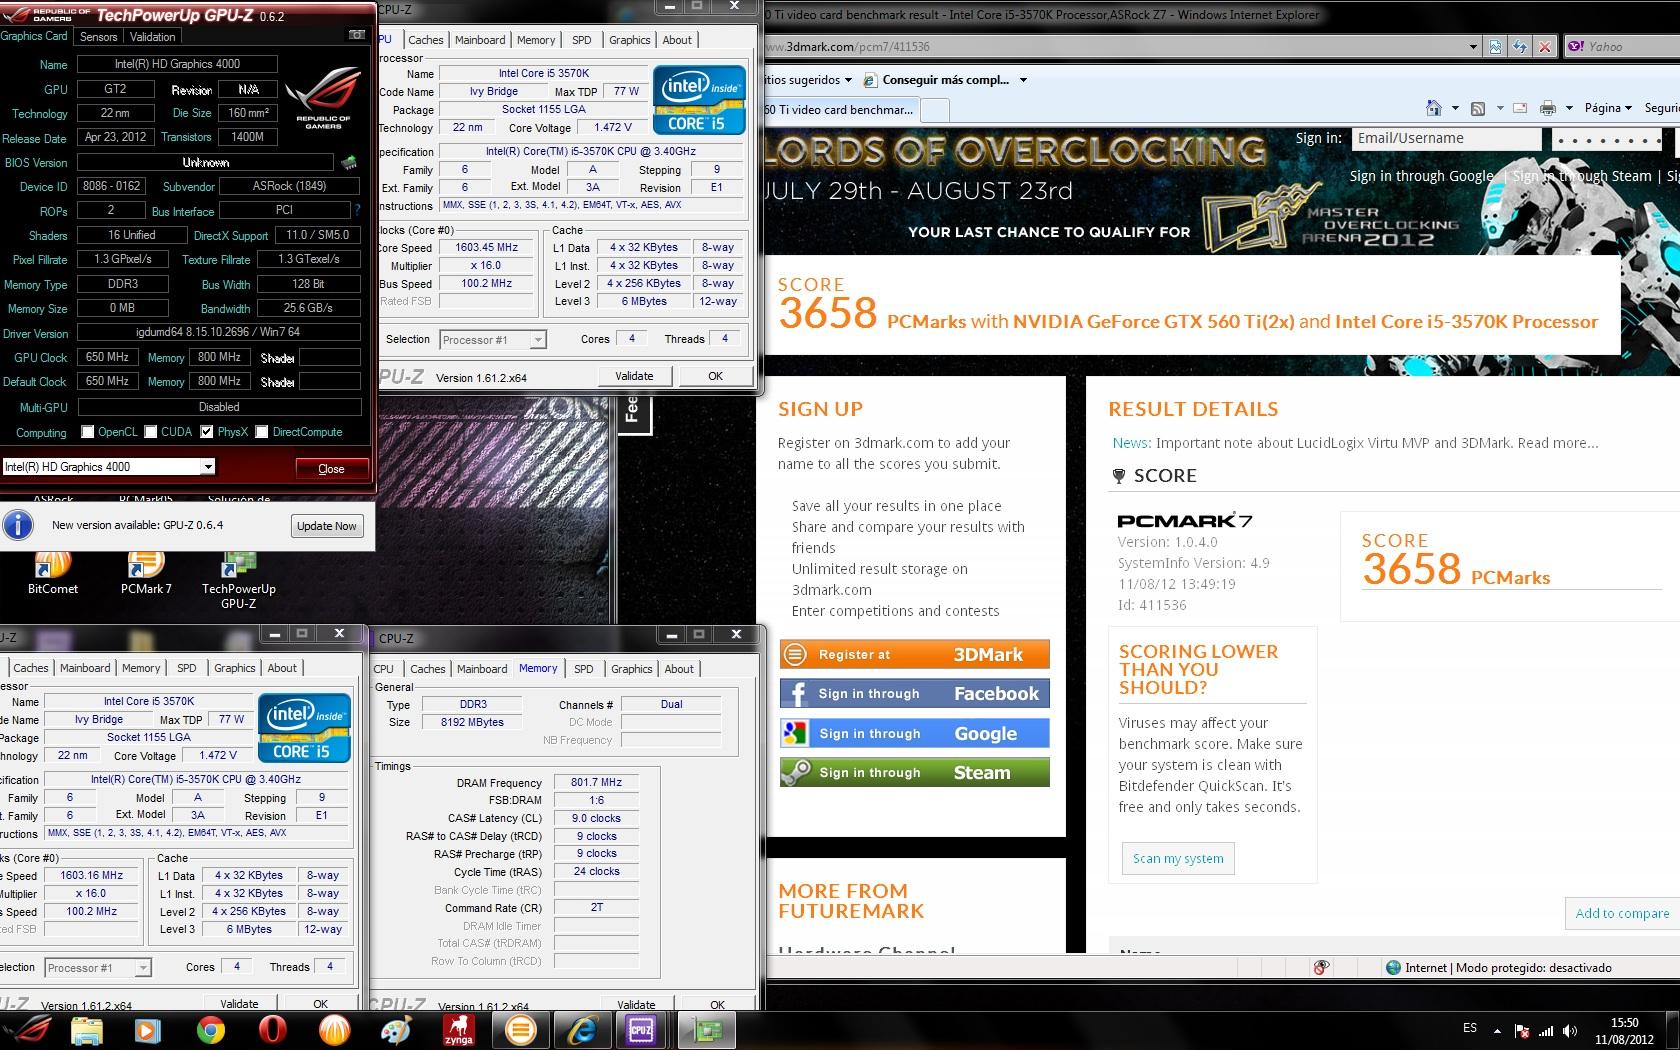Click Validate in CPU-Z beside GPU-Z

pyautogui.click(x=634, y=376)
